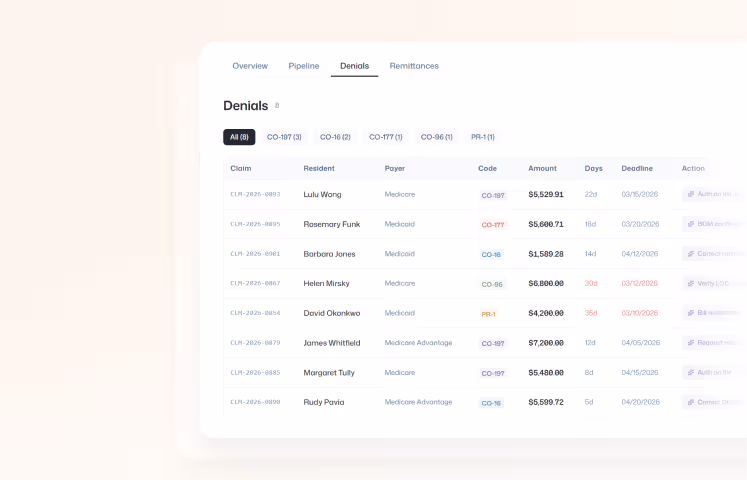Click the amount $5,529.91
Screen dimensions: 747x480
pyautogui.click(x=546, y=194)
